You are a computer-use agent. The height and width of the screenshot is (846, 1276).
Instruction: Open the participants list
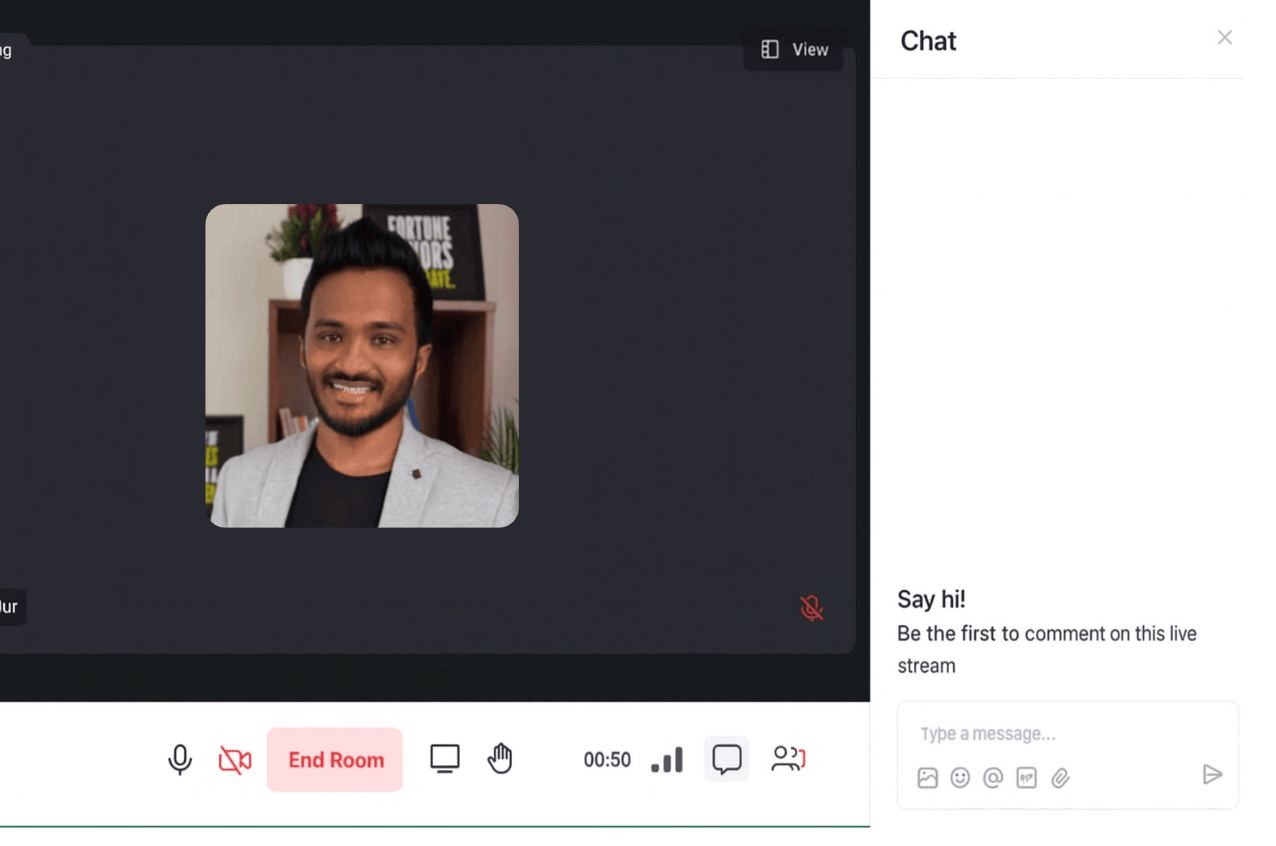[x=788, y=759]
